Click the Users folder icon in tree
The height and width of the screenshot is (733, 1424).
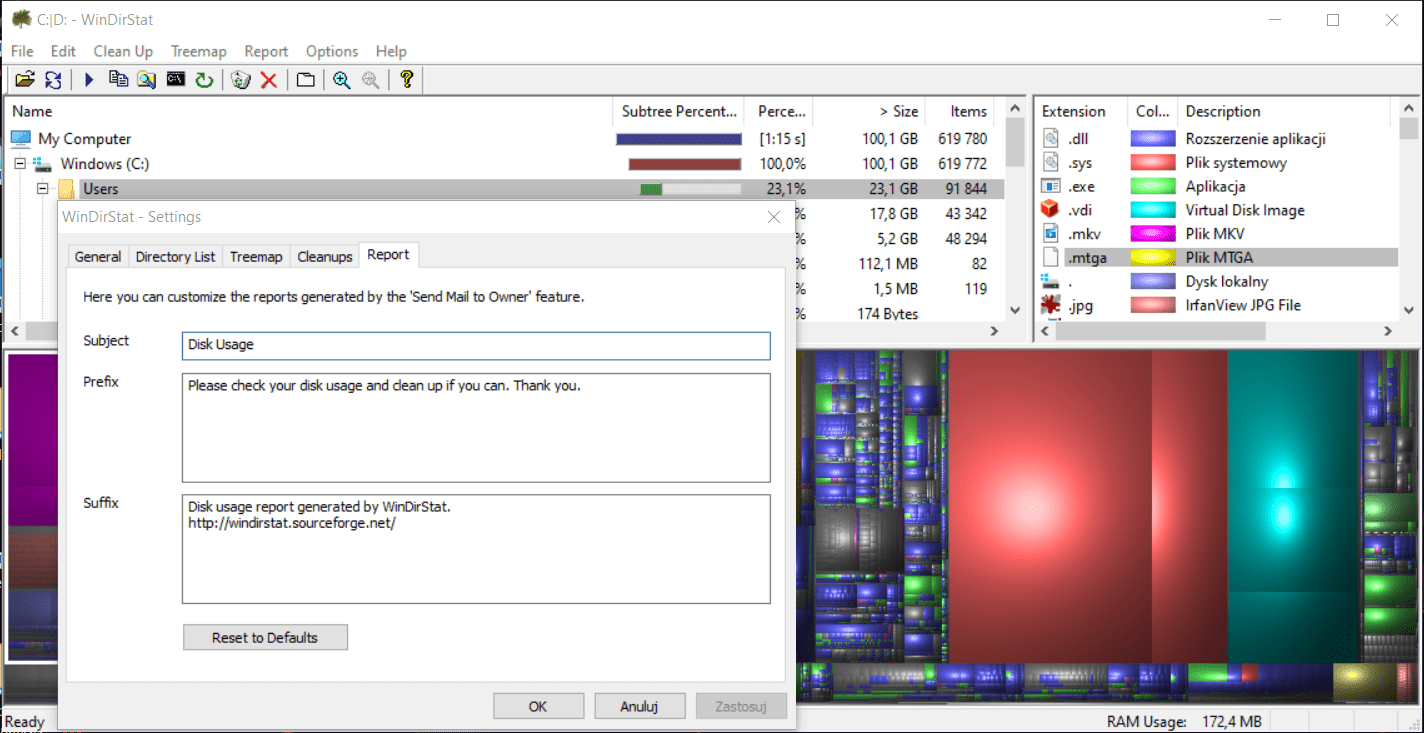pyautogui.click(x=67, y=189)
